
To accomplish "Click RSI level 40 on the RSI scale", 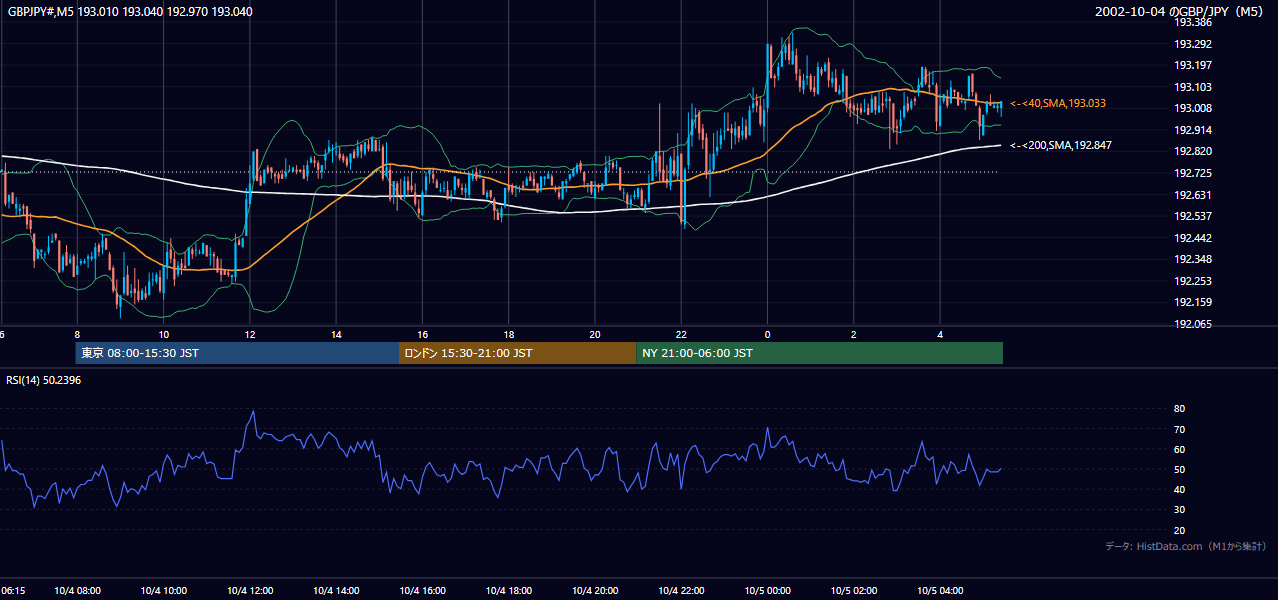I will (x=1179, y=489).
